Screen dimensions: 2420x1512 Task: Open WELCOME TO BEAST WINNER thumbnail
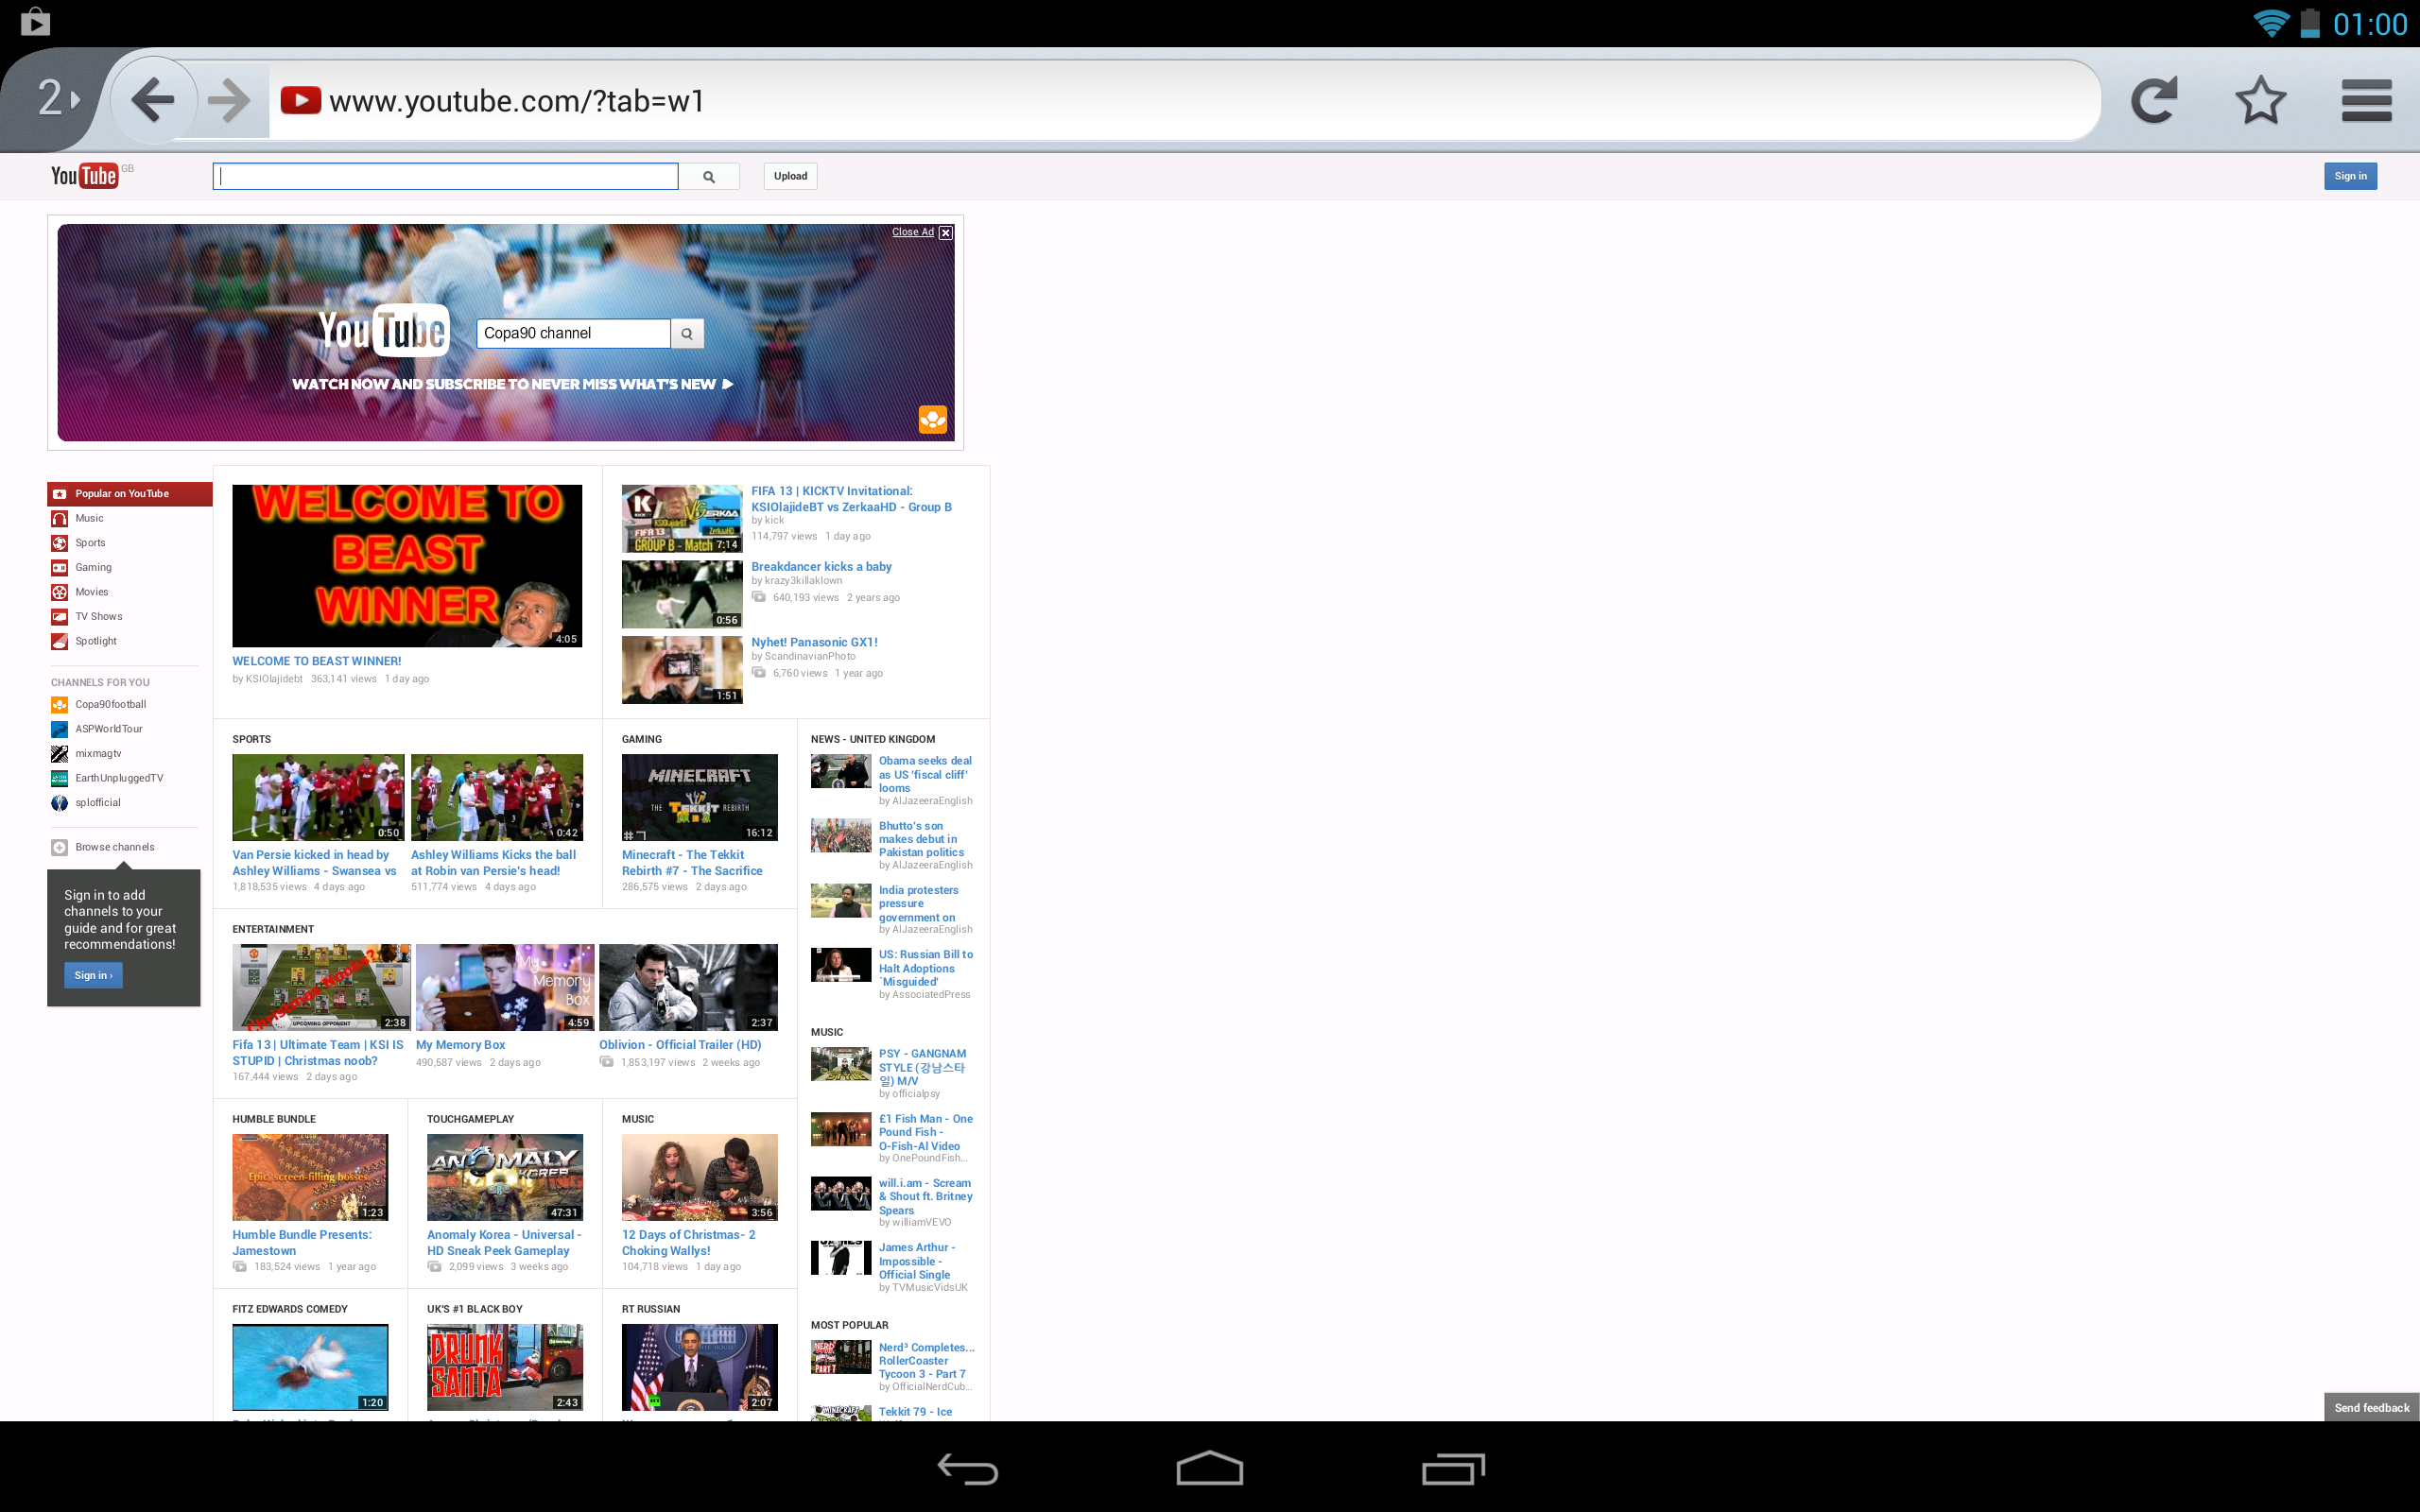point(407,566)
